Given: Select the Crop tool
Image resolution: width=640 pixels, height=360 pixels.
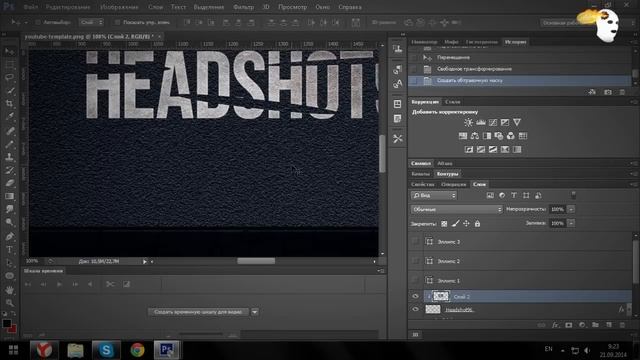Looking at the screenshot, I should click(x=10, y=104).
